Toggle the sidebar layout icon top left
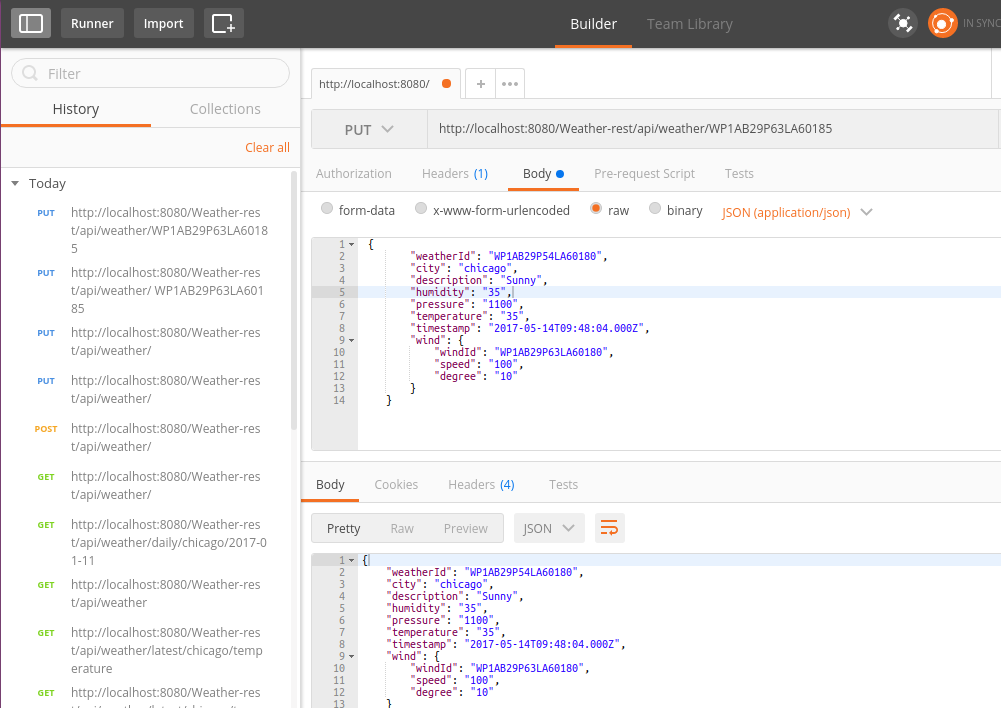This screenshot has width=1001, height=708. point(30,22)
